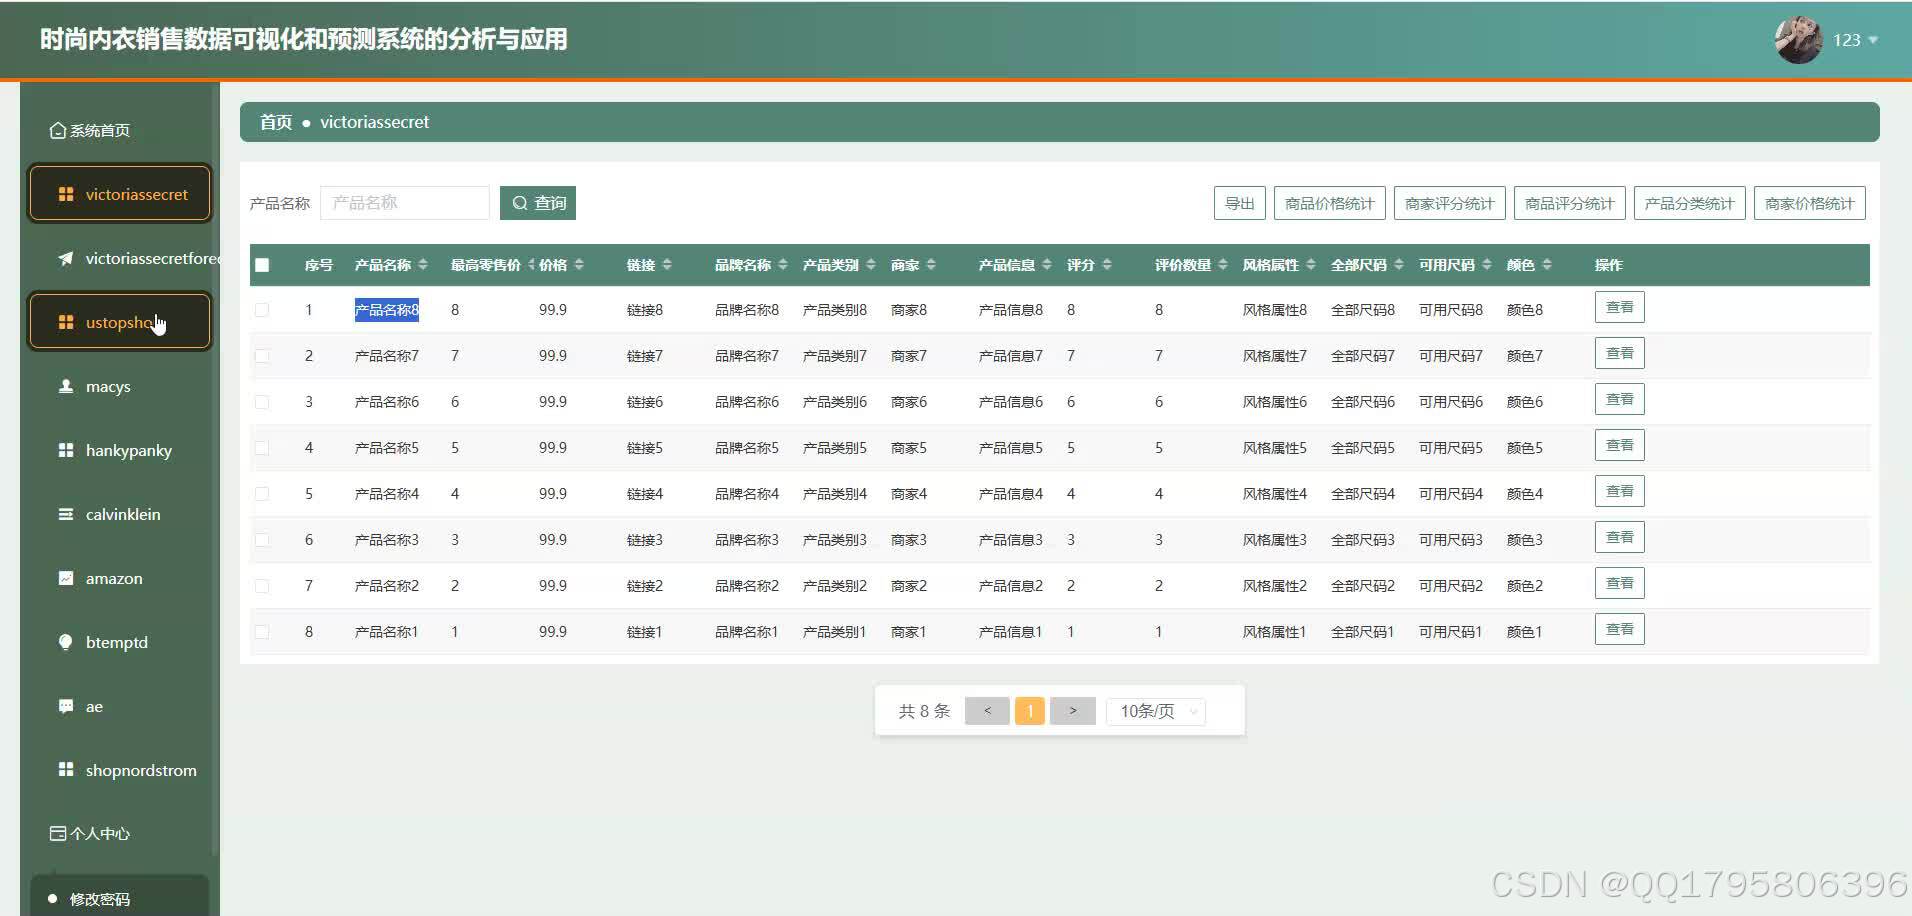Click the grid icon next to ustopshop
Image resolution: width=1912 pixels, height=916 pixels.
[x=66, y=322]
